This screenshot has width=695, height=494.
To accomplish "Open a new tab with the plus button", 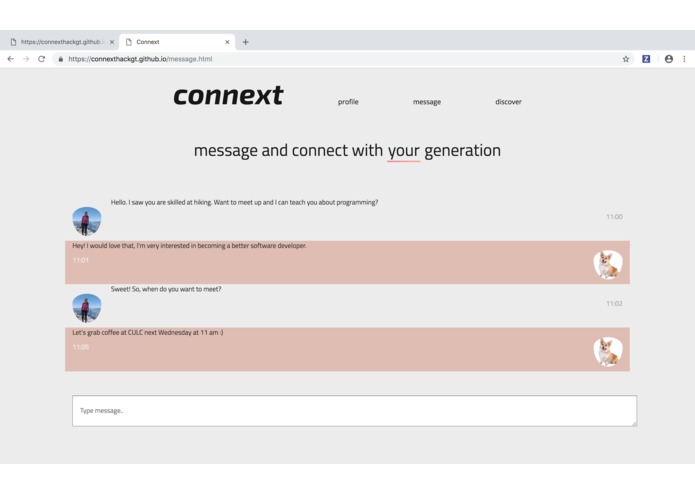I will pos(246,42).
